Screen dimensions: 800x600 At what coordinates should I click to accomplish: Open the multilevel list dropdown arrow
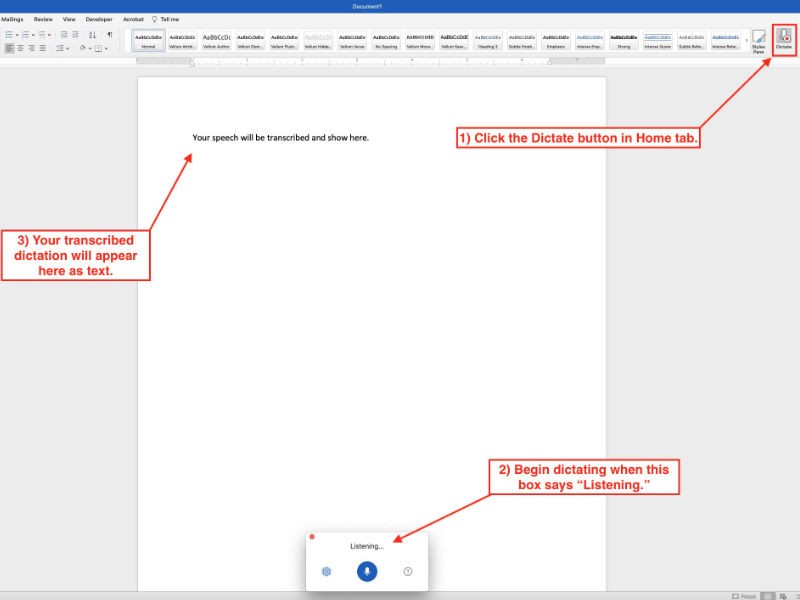coord(49,34)
